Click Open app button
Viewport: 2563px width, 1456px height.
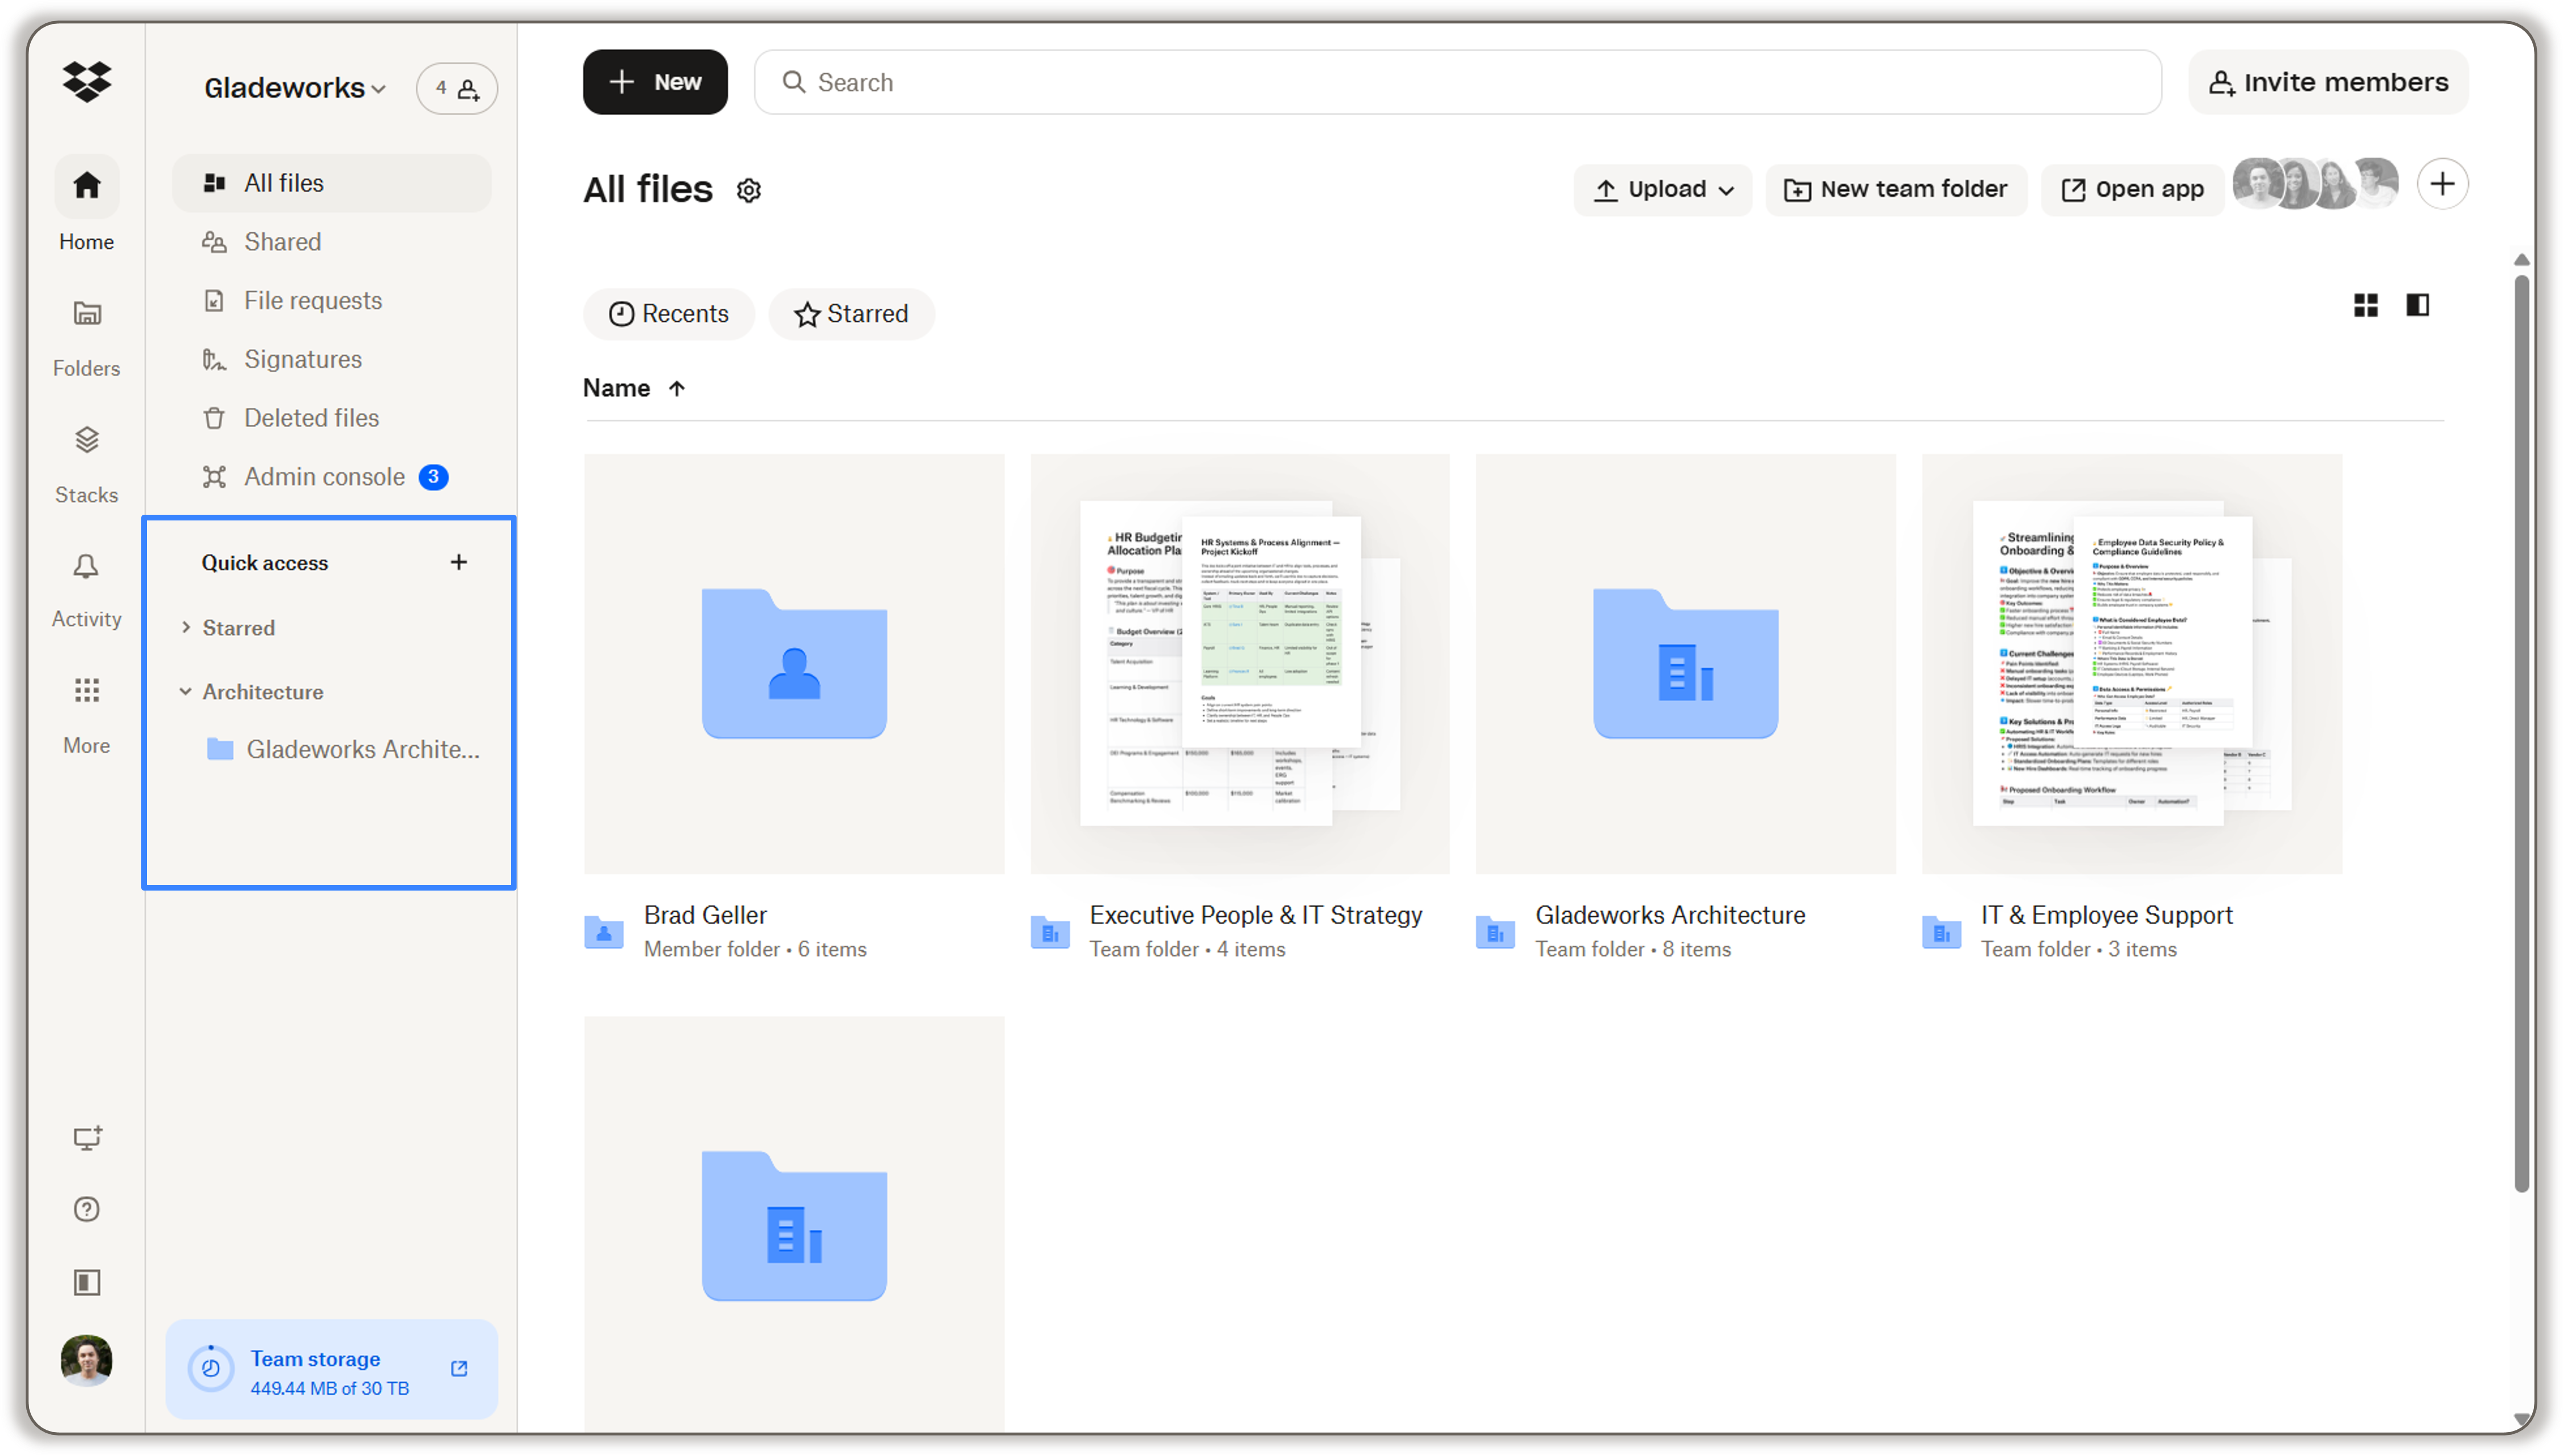[x=2133, y=190]
